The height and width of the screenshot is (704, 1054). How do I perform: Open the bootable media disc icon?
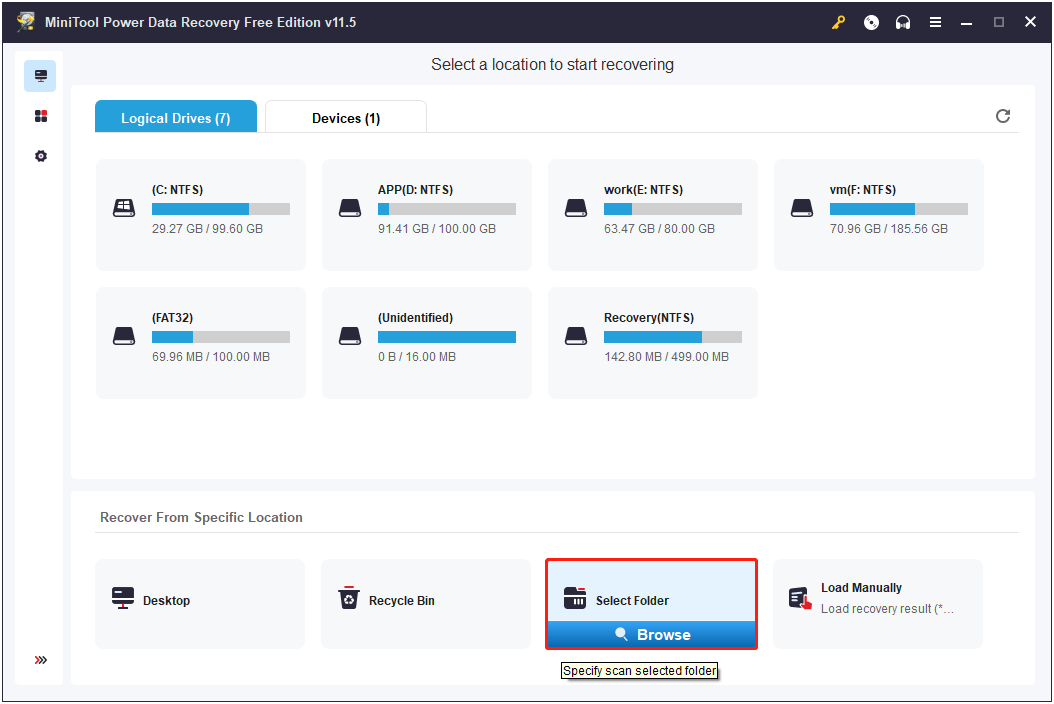(871, 22)
